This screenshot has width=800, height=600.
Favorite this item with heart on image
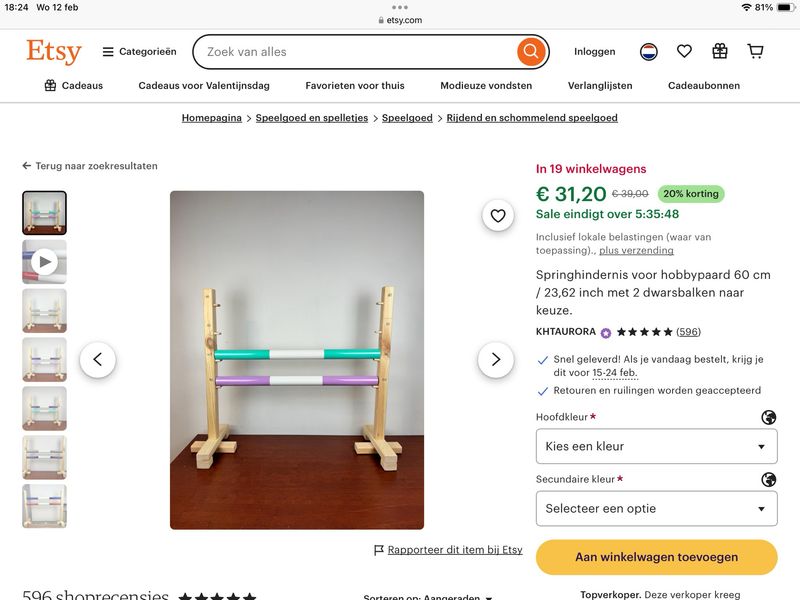click(498, 215)
